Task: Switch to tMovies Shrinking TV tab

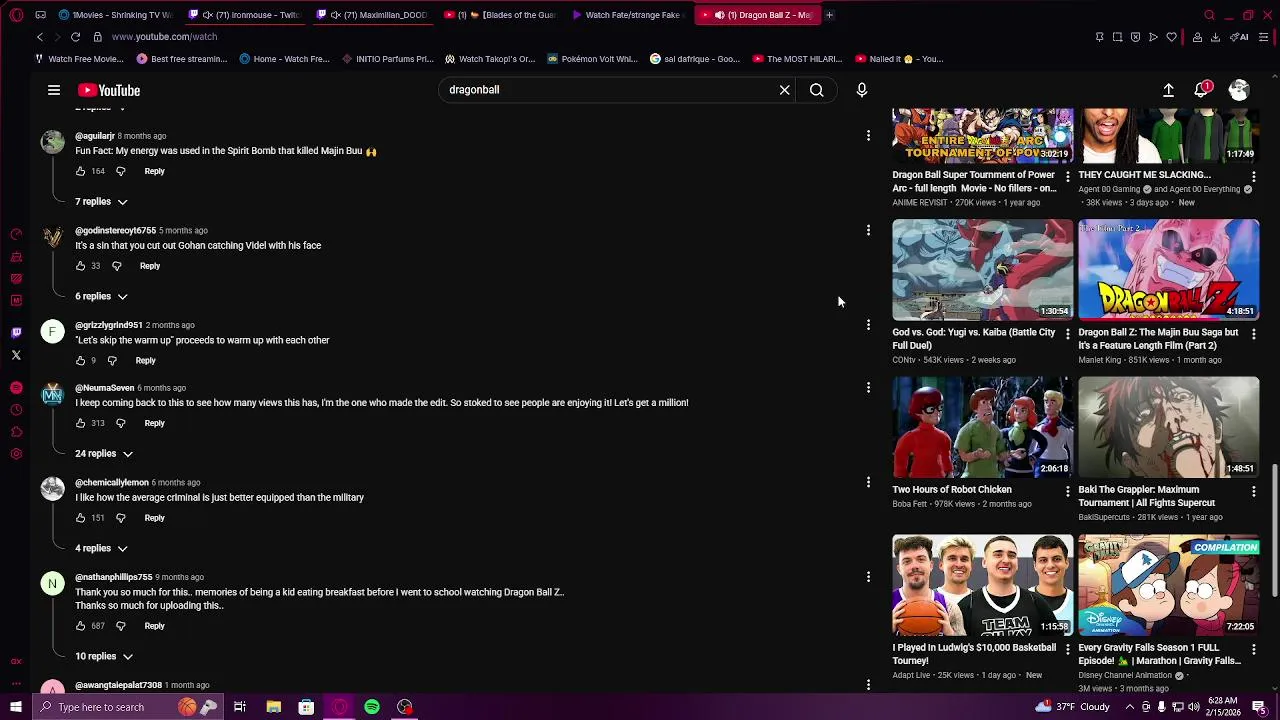Action: pyautogui.click(x=116, y=15)
